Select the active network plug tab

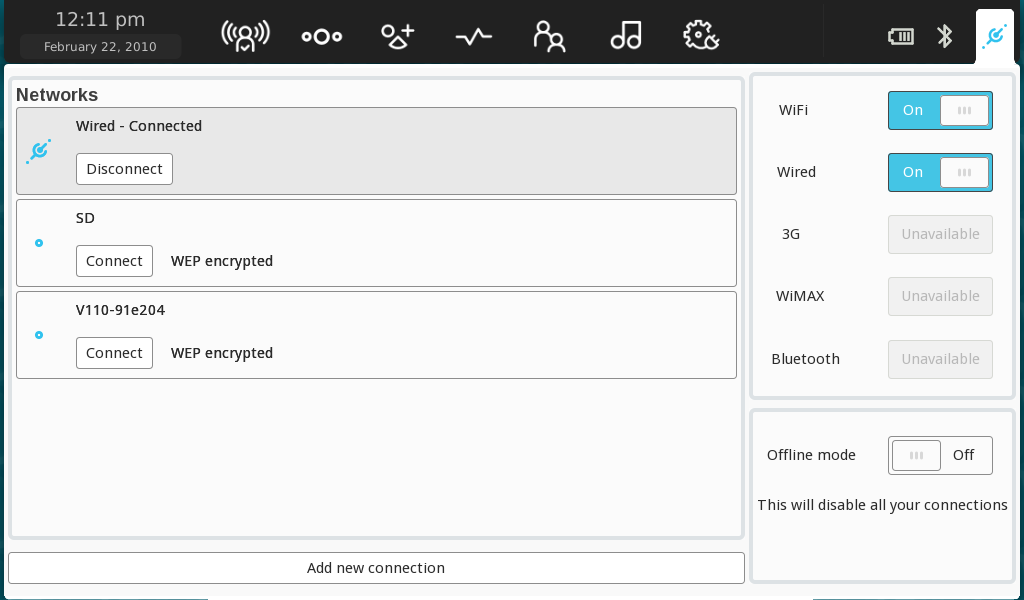tap(995, 37)
